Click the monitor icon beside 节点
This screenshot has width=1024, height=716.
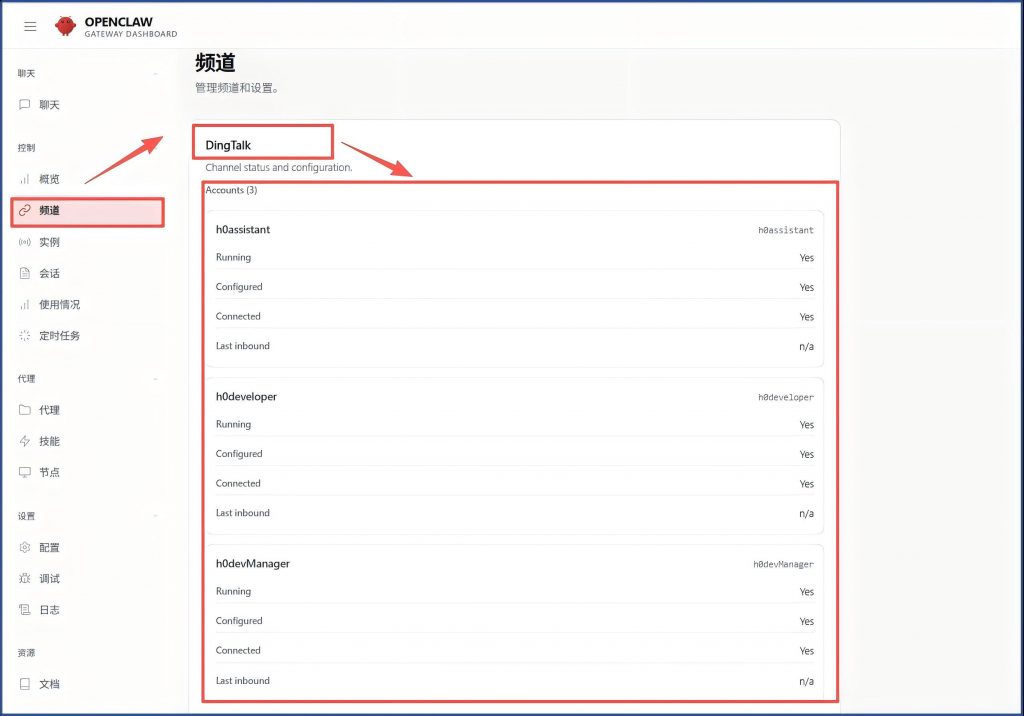tap(25, 472)
